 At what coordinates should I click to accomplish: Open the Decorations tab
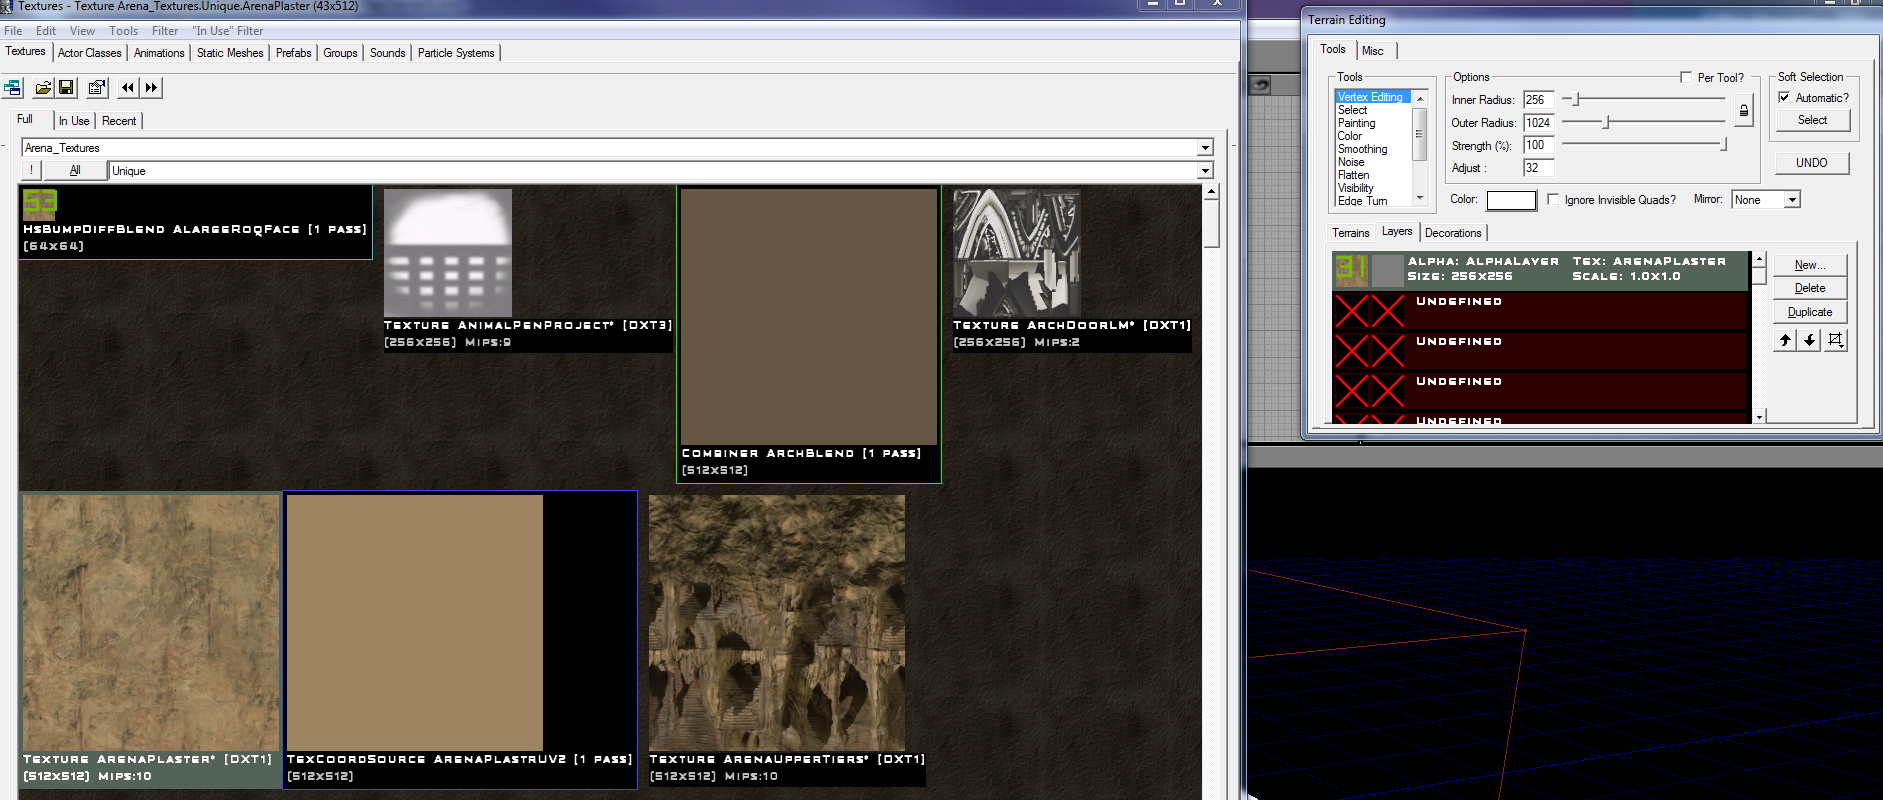pos(1452,233)
